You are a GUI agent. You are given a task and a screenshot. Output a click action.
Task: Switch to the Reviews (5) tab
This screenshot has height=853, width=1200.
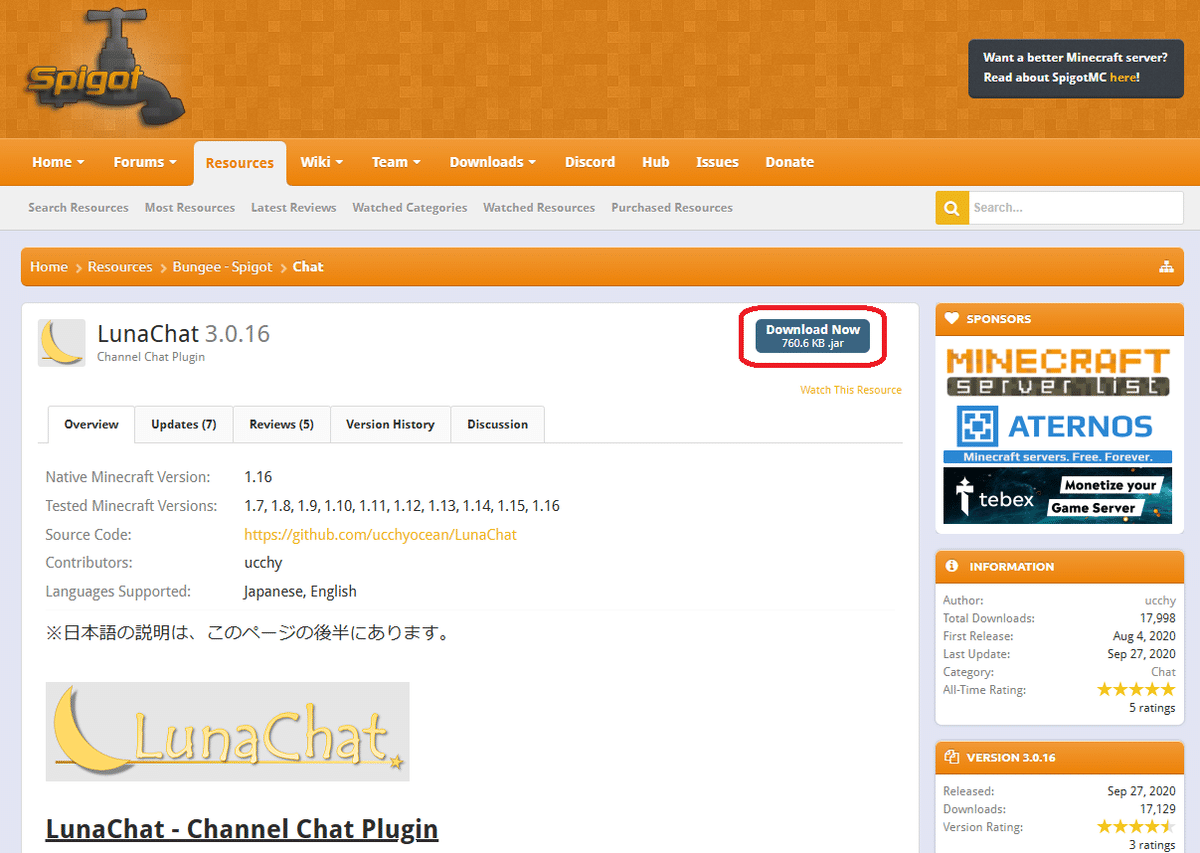coord(281,424)
